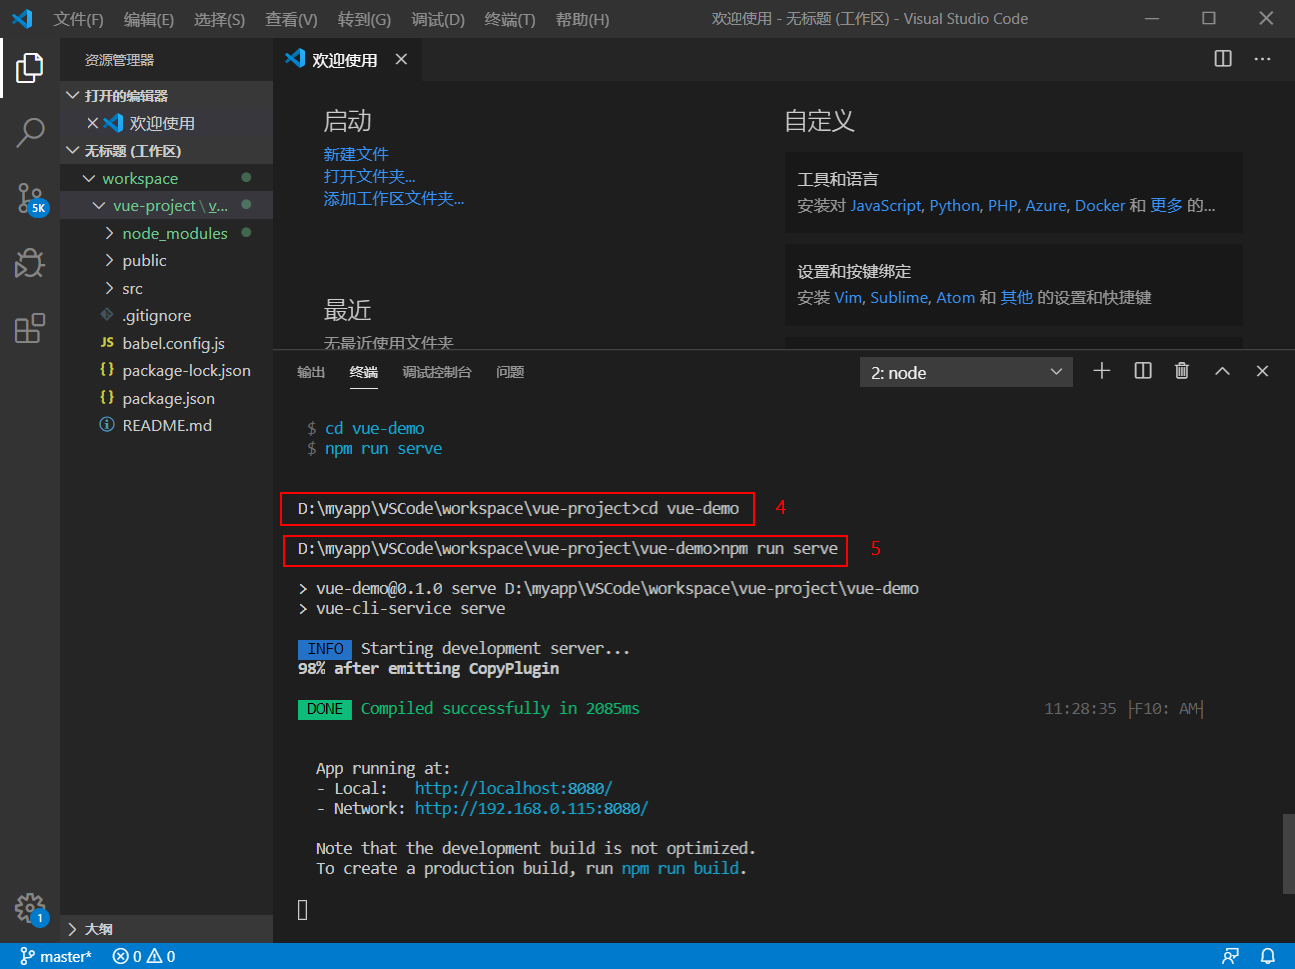Viewport: 1295px width, 969px height.
Task: Open the 文件(F) menu
Action: tap(79, 19)
